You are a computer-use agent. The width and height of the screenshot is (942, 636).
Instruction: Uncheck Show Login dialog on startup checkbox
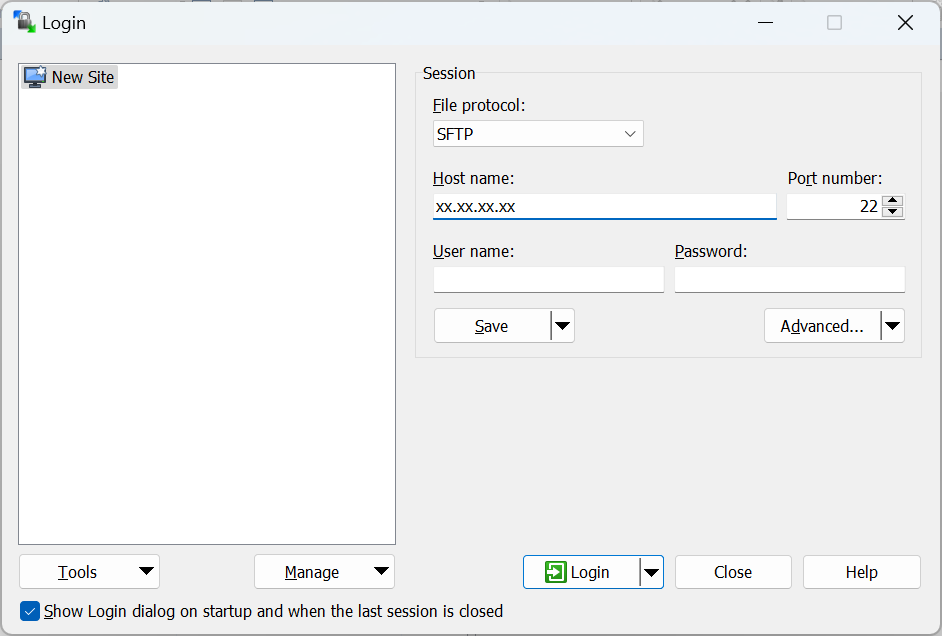coord(29,611)
